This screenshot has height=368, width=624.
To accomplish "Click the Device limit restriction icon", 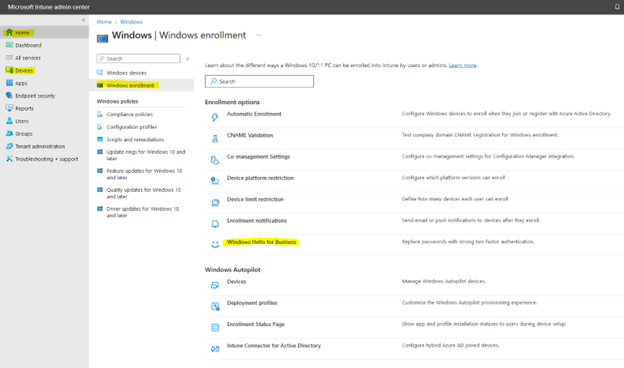I will click(x=215, y=202).
